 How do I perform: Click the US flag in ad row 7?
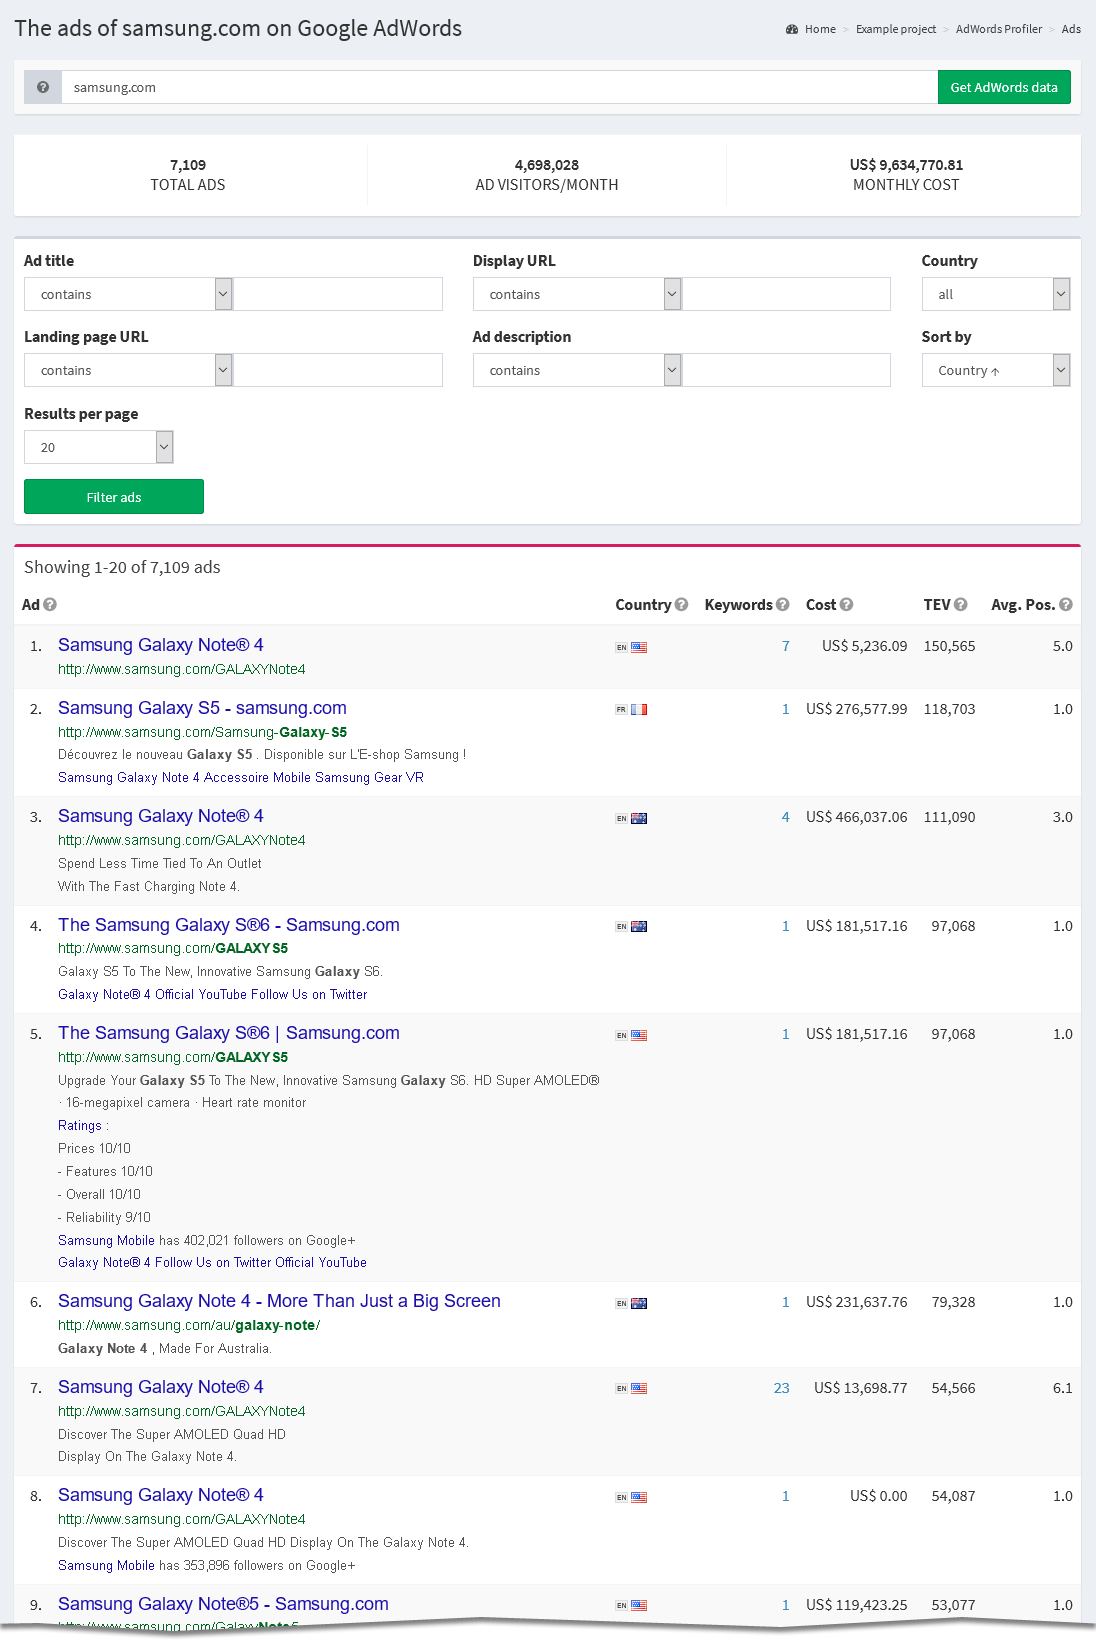[x=639, y=1388]
